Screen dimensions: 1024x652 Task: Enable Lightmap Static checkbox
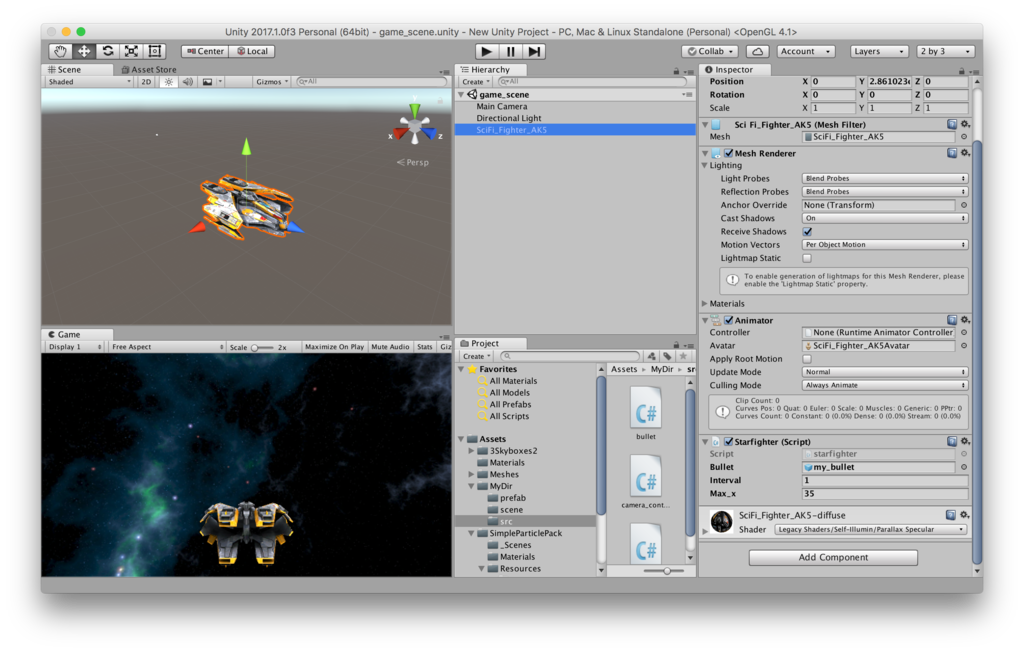pyautogui.click(x=807, y=258)
